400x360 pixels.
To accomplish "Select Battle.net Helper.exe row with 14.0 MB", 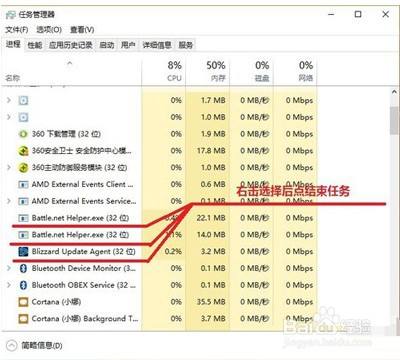I will click(80, 235).
